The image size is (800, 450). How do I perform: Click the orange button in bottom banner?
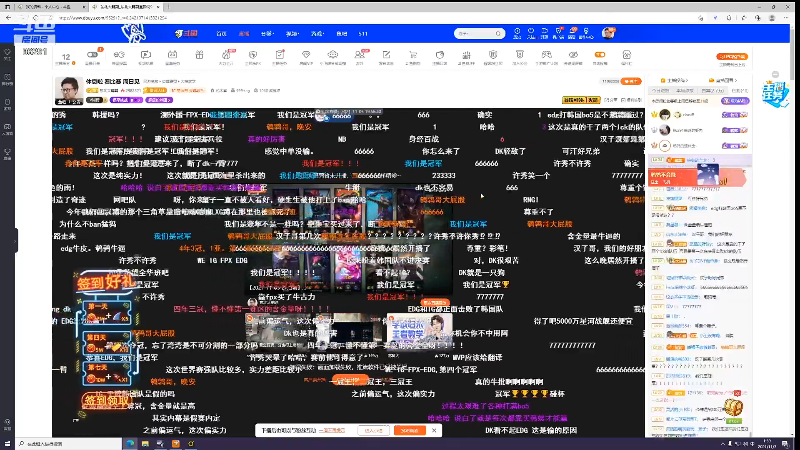(409, 431)
